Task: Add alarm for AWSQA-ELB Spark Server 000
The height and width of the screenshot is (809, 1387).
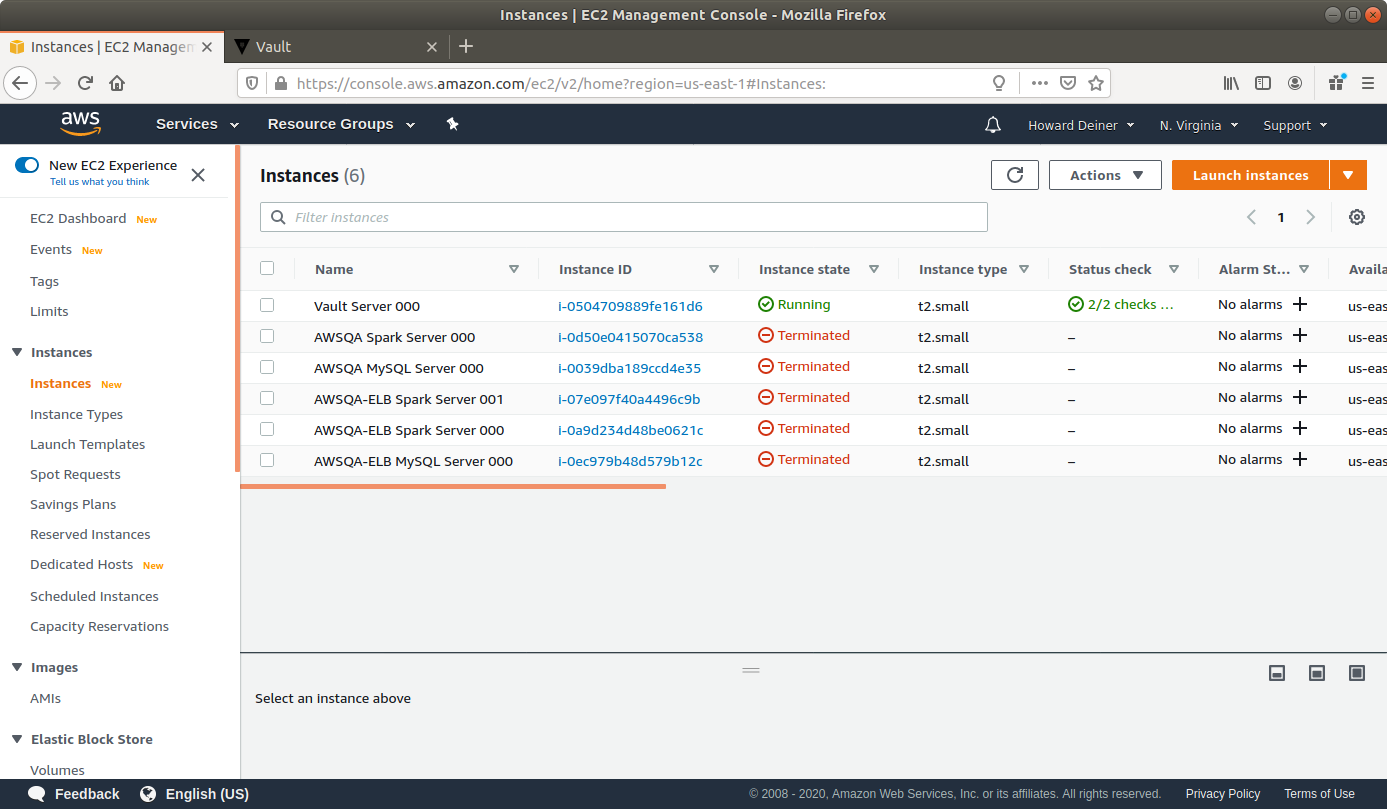Action: pos(1300,429)
